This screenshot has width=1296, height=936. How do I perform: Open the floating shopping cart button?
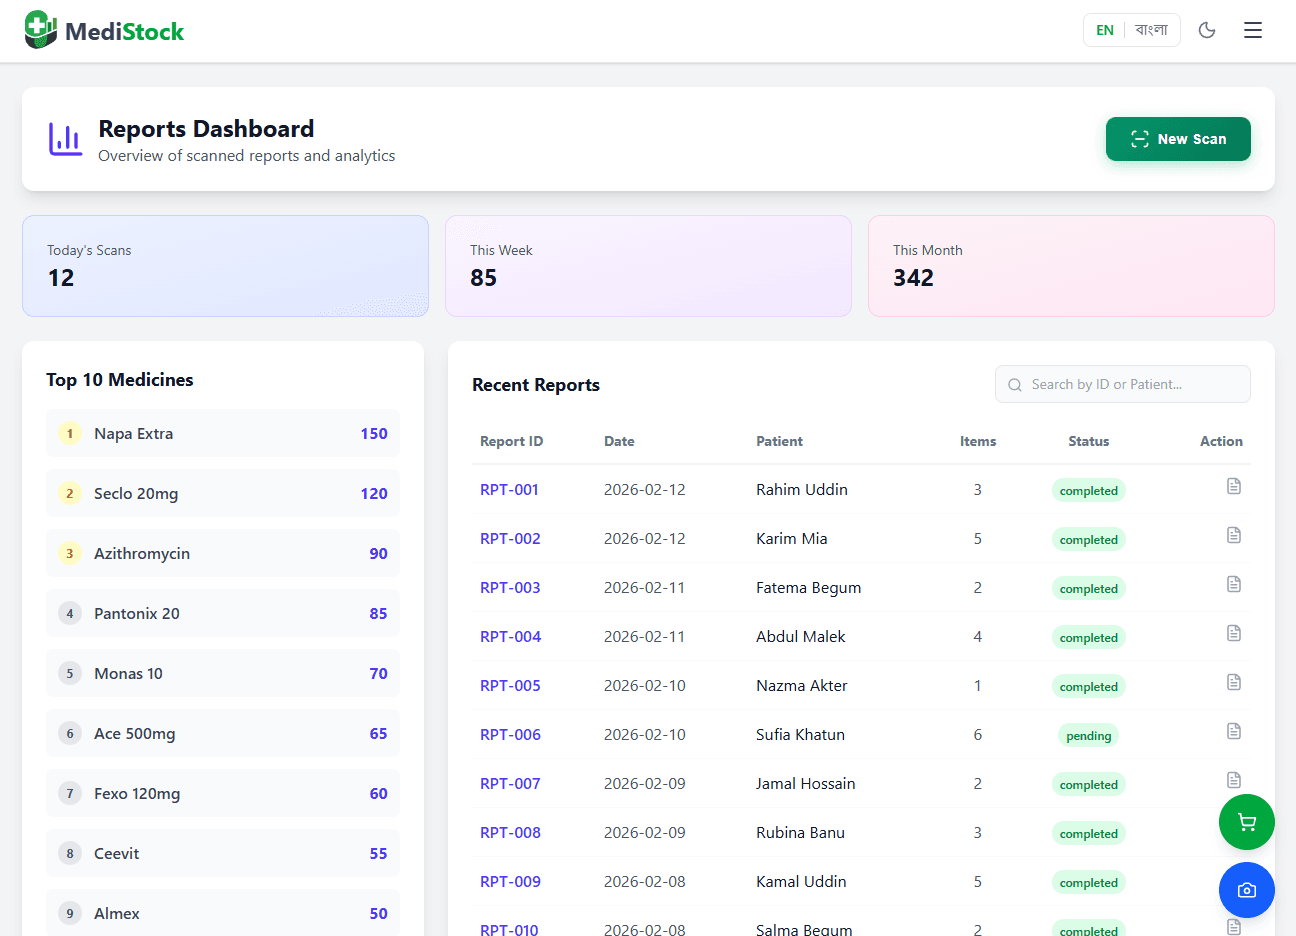[x=1246, y=822]
